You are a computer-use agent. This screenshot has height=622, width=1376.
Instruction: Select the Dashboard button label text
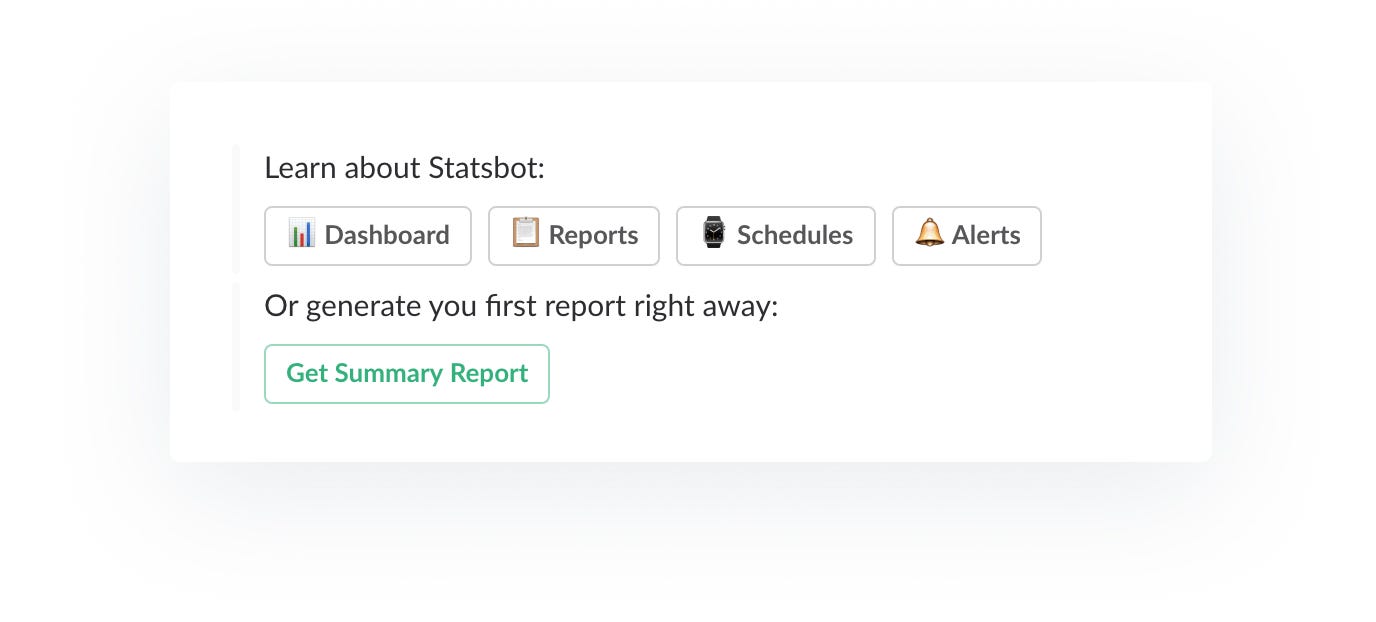pos(386,235)
